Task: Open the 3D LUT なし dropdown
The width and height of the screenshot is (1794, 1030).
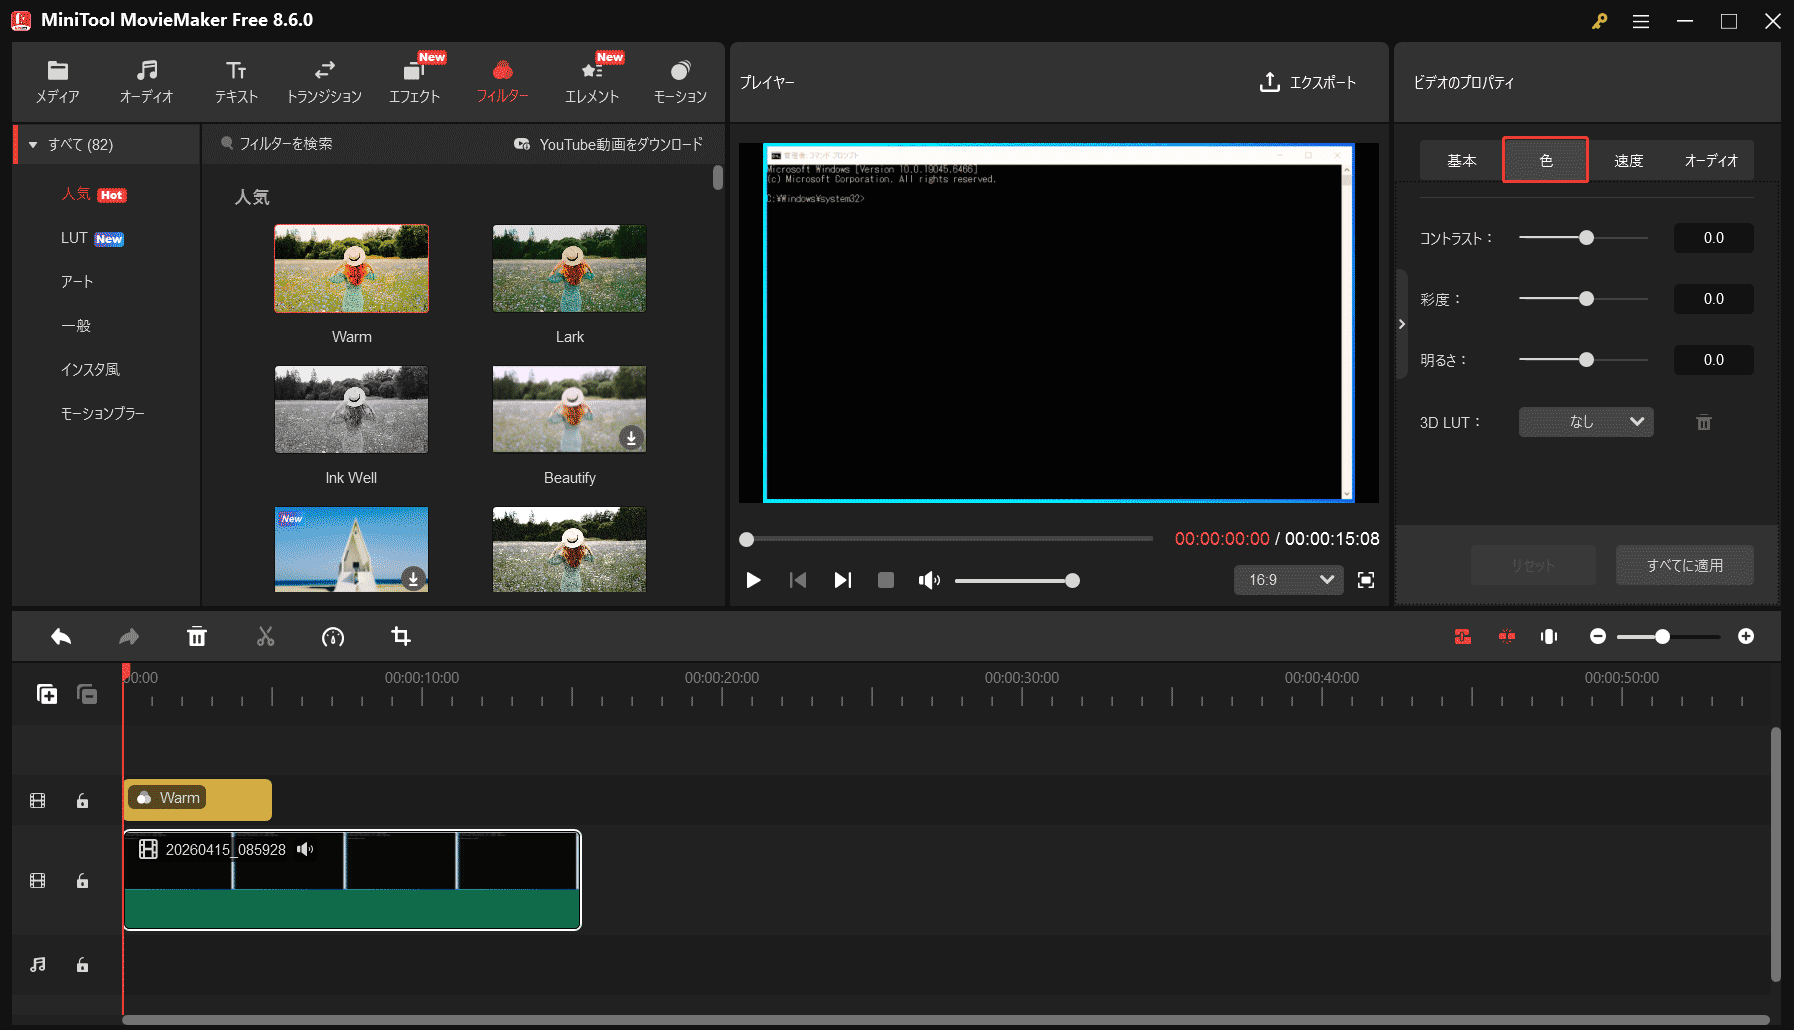Action: coord(1585,422)
